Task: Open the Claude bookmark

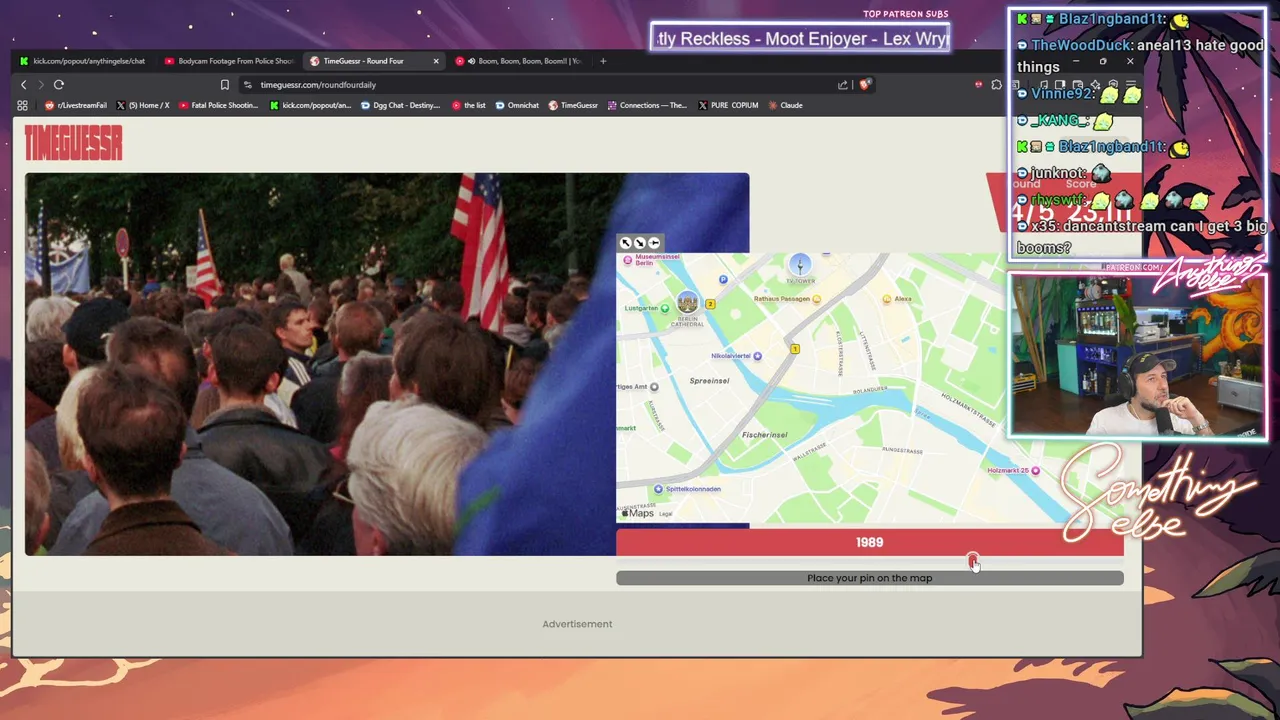Action: coord(786,105)
